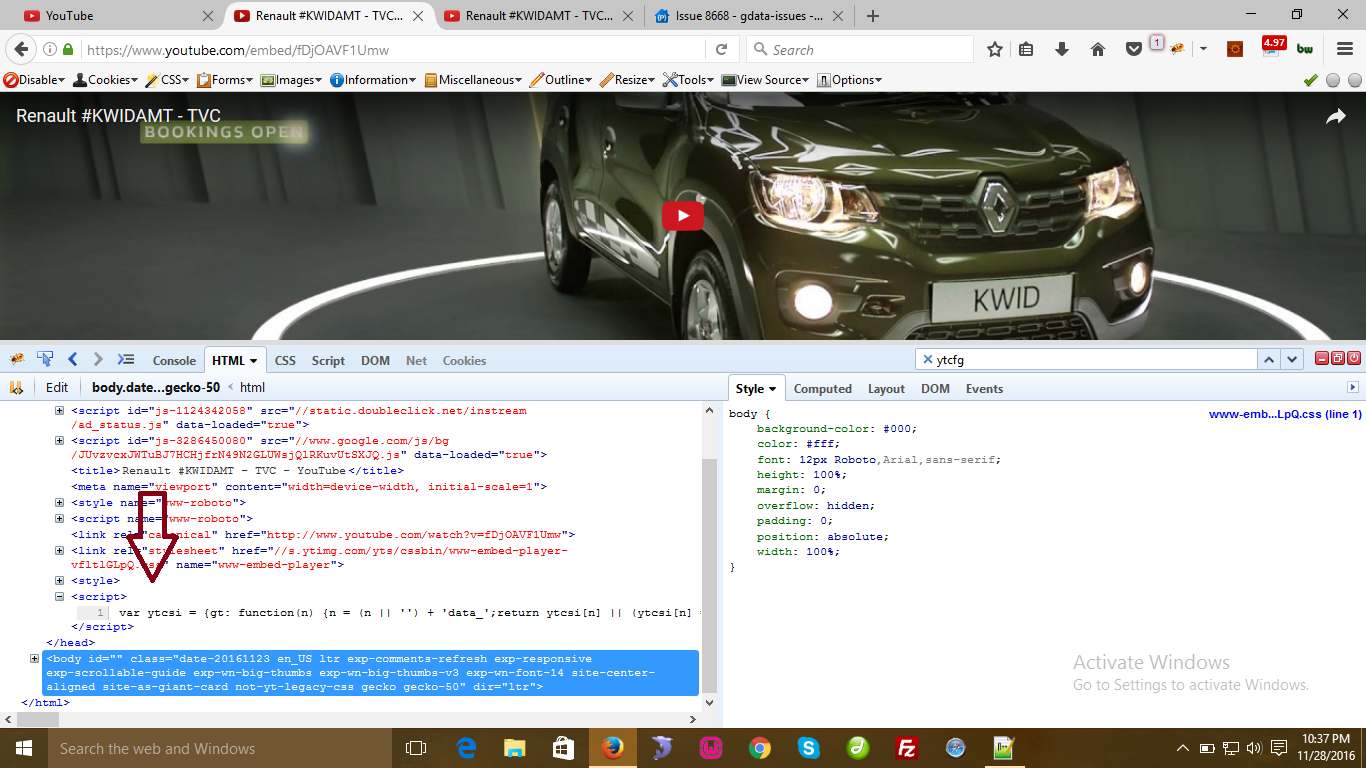Click the ytcfg search field
Image resolution: width=1366 pixels, height=768 pixels.
tap(1090, 360)
